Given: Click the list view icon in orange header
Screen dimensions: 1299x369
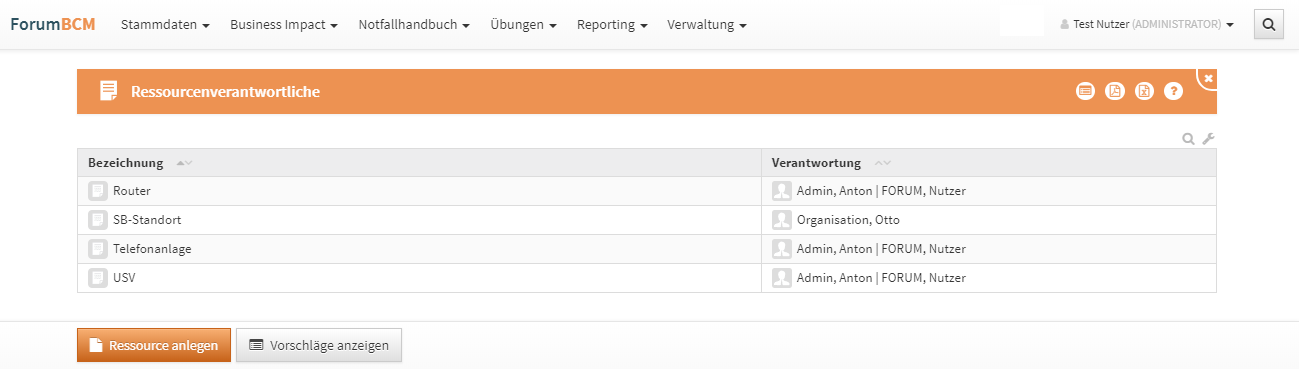Looking at the screenshot, I should (x=1085, y=91).
